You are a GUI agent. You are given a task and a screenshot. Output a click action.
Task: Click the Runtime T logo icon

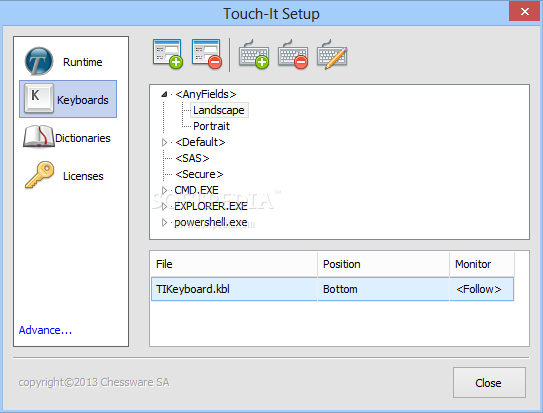39,61
